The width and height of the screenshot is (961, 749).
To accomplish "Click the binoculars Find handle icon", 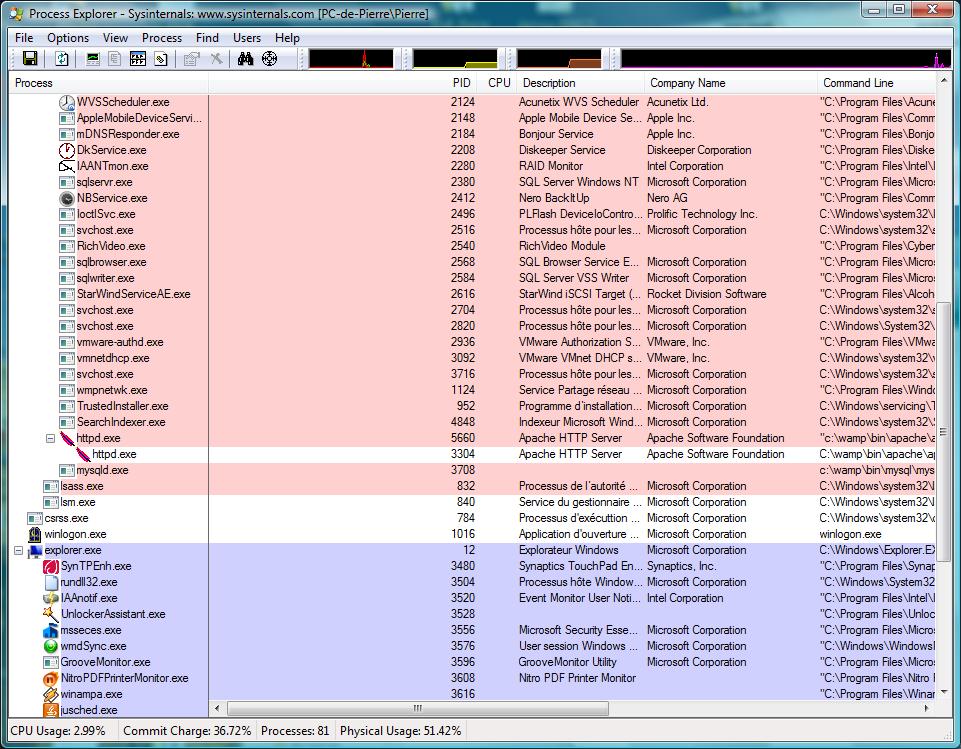I will [x=246, y=60].
